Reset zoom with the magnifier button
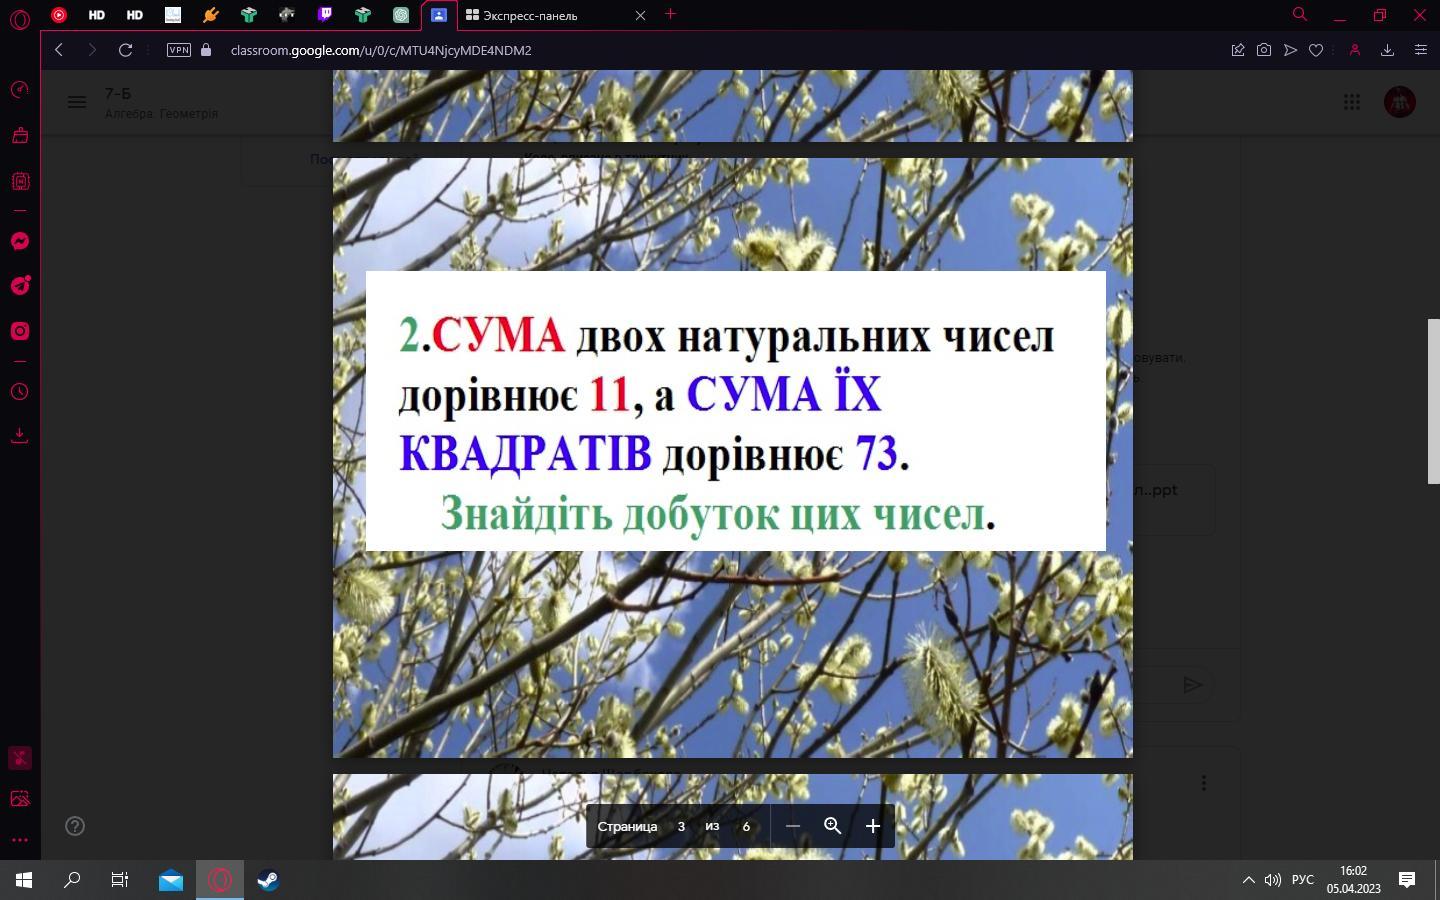 (x=832, y=826)
